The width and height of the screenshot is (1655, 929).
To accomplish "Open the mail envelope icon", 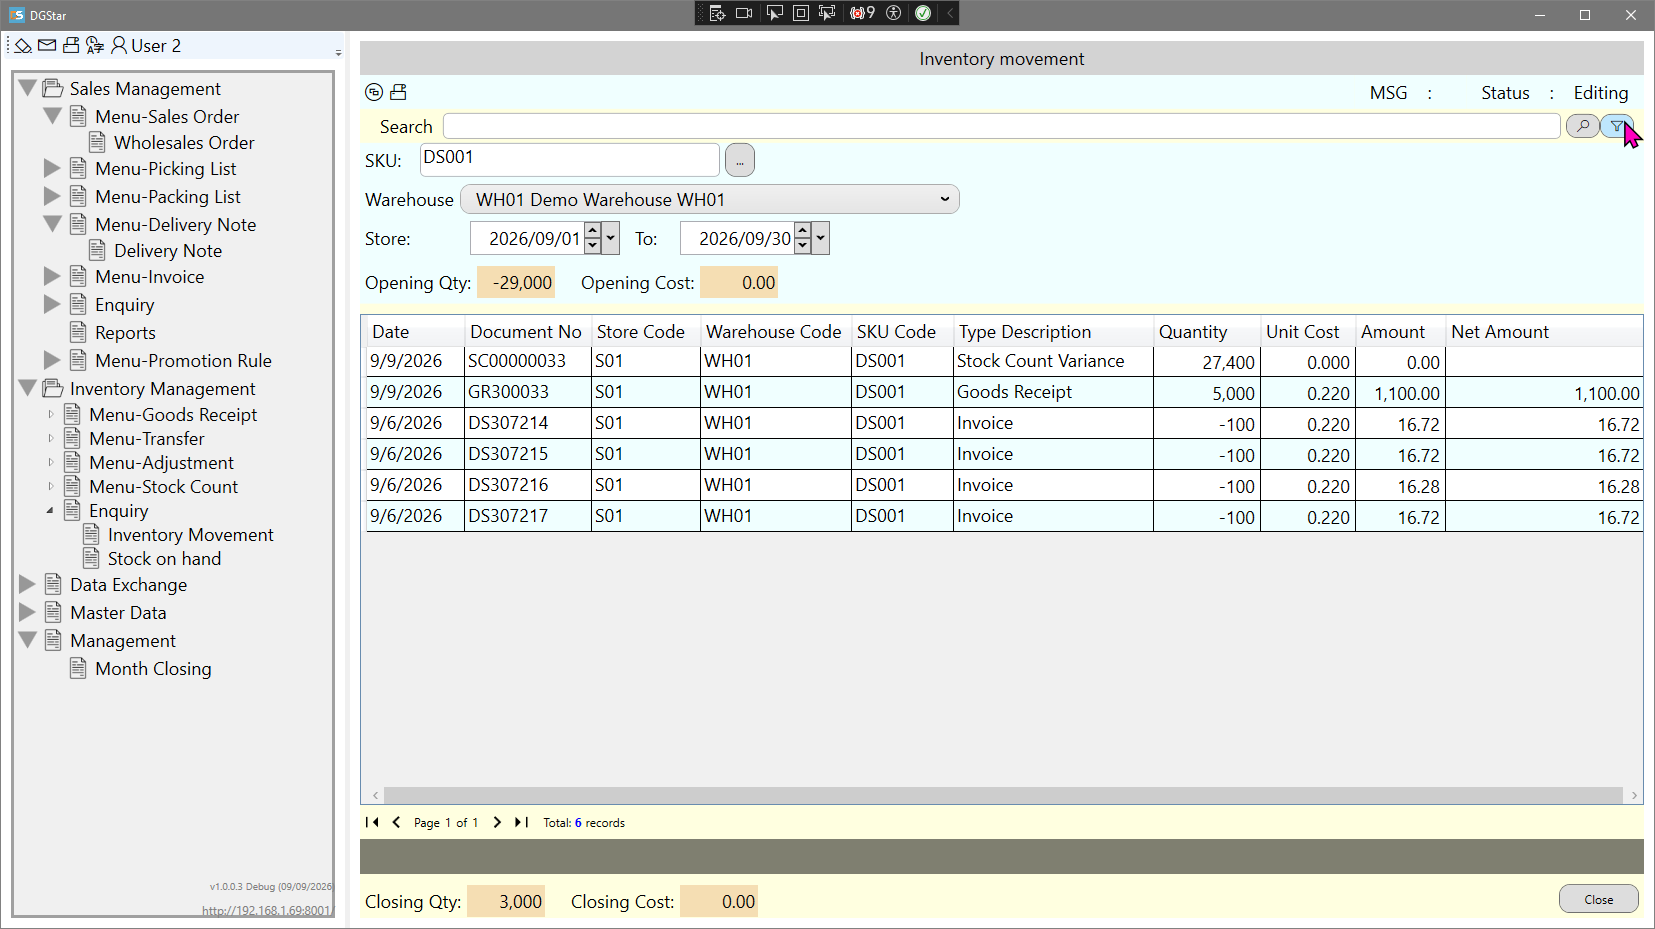I will pyautogui.click(x=47, y=45).
